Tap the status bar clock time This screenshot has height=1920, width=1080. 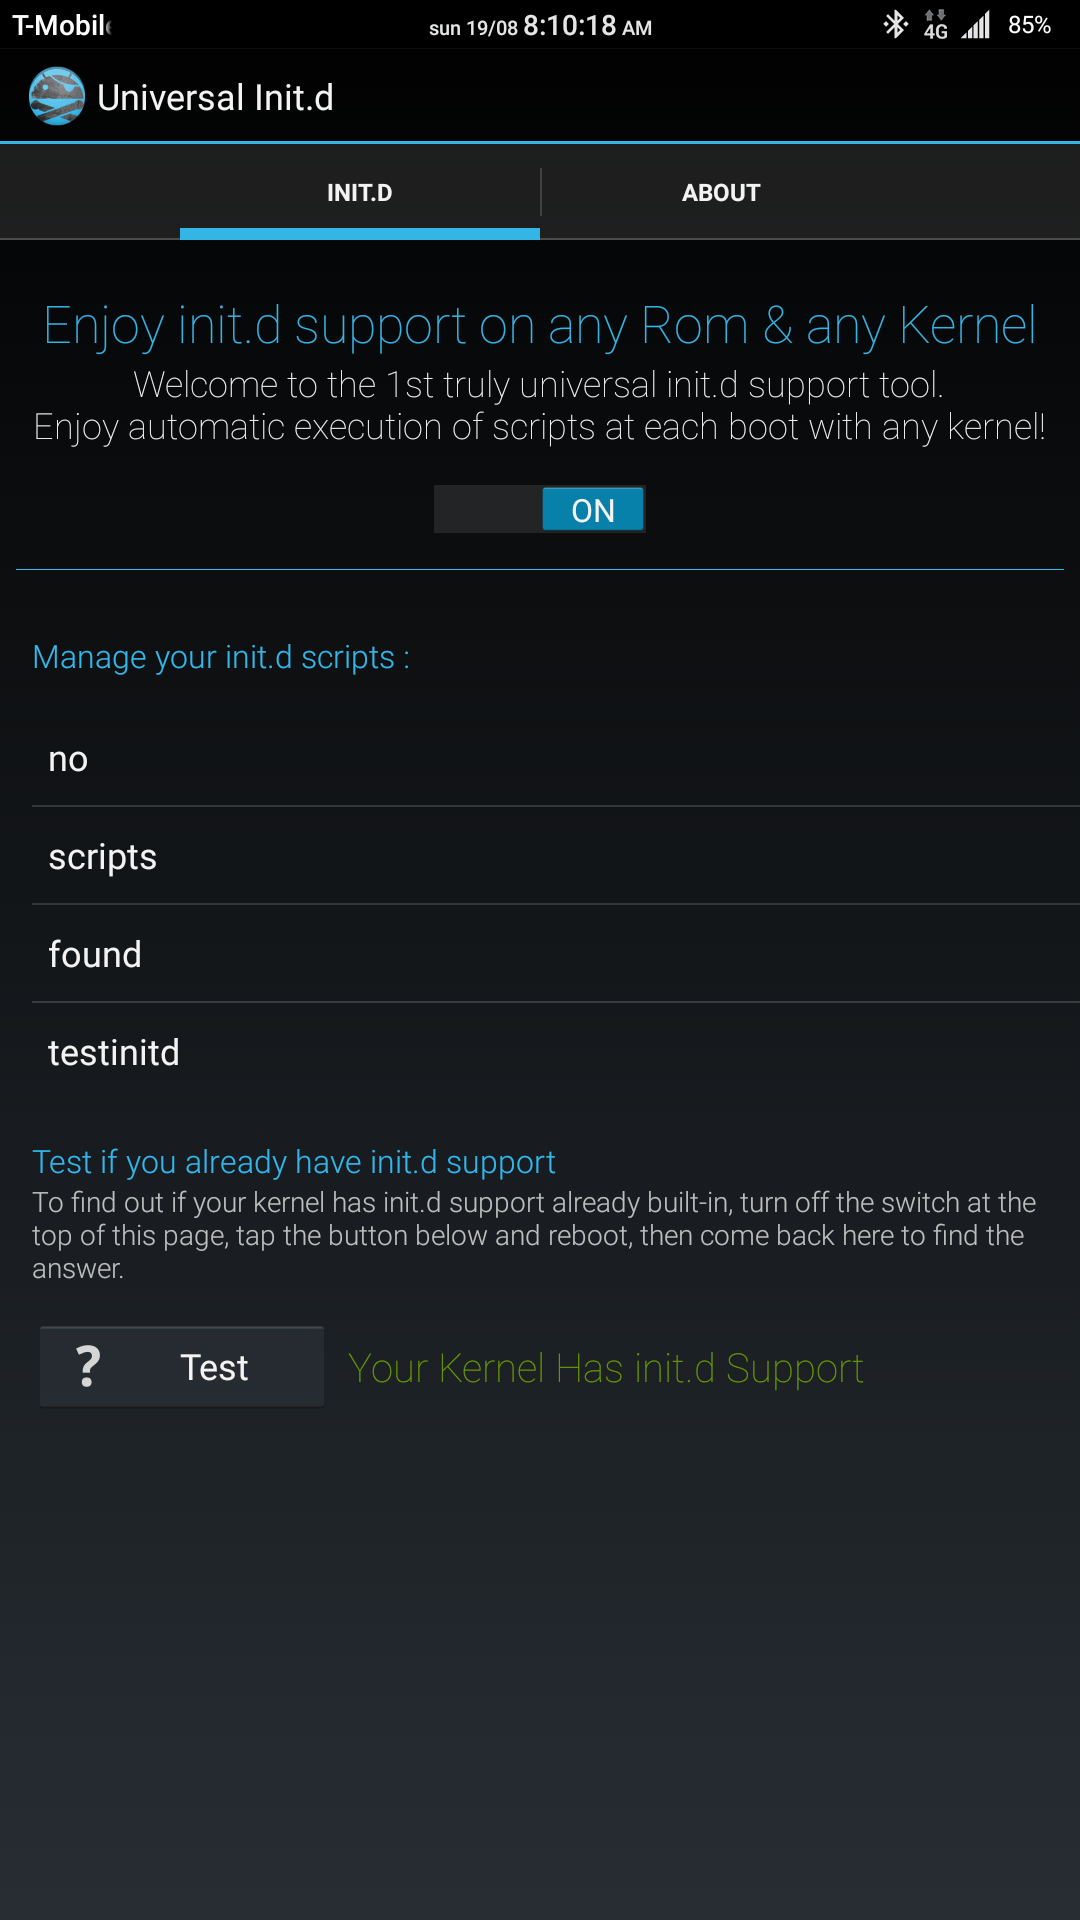[x=570, y=26]
